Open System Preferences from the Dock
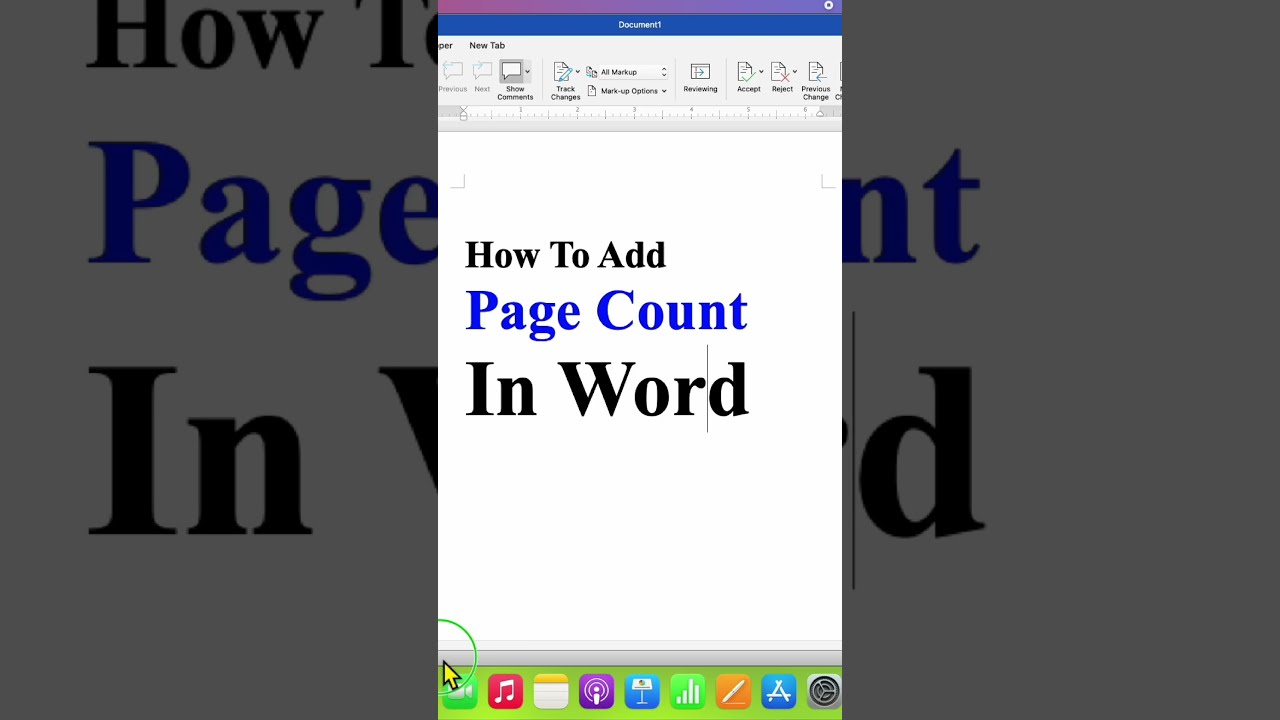 [x=824, y=691]
